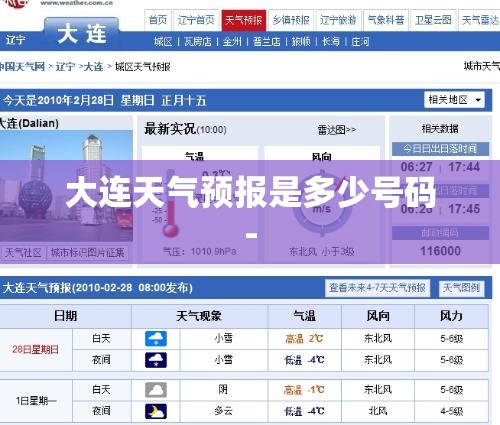The height and width of the screenshot is (425, 500).
Task: Switch to the 辽宁首页 tab
Action: [x=196, y=20]
